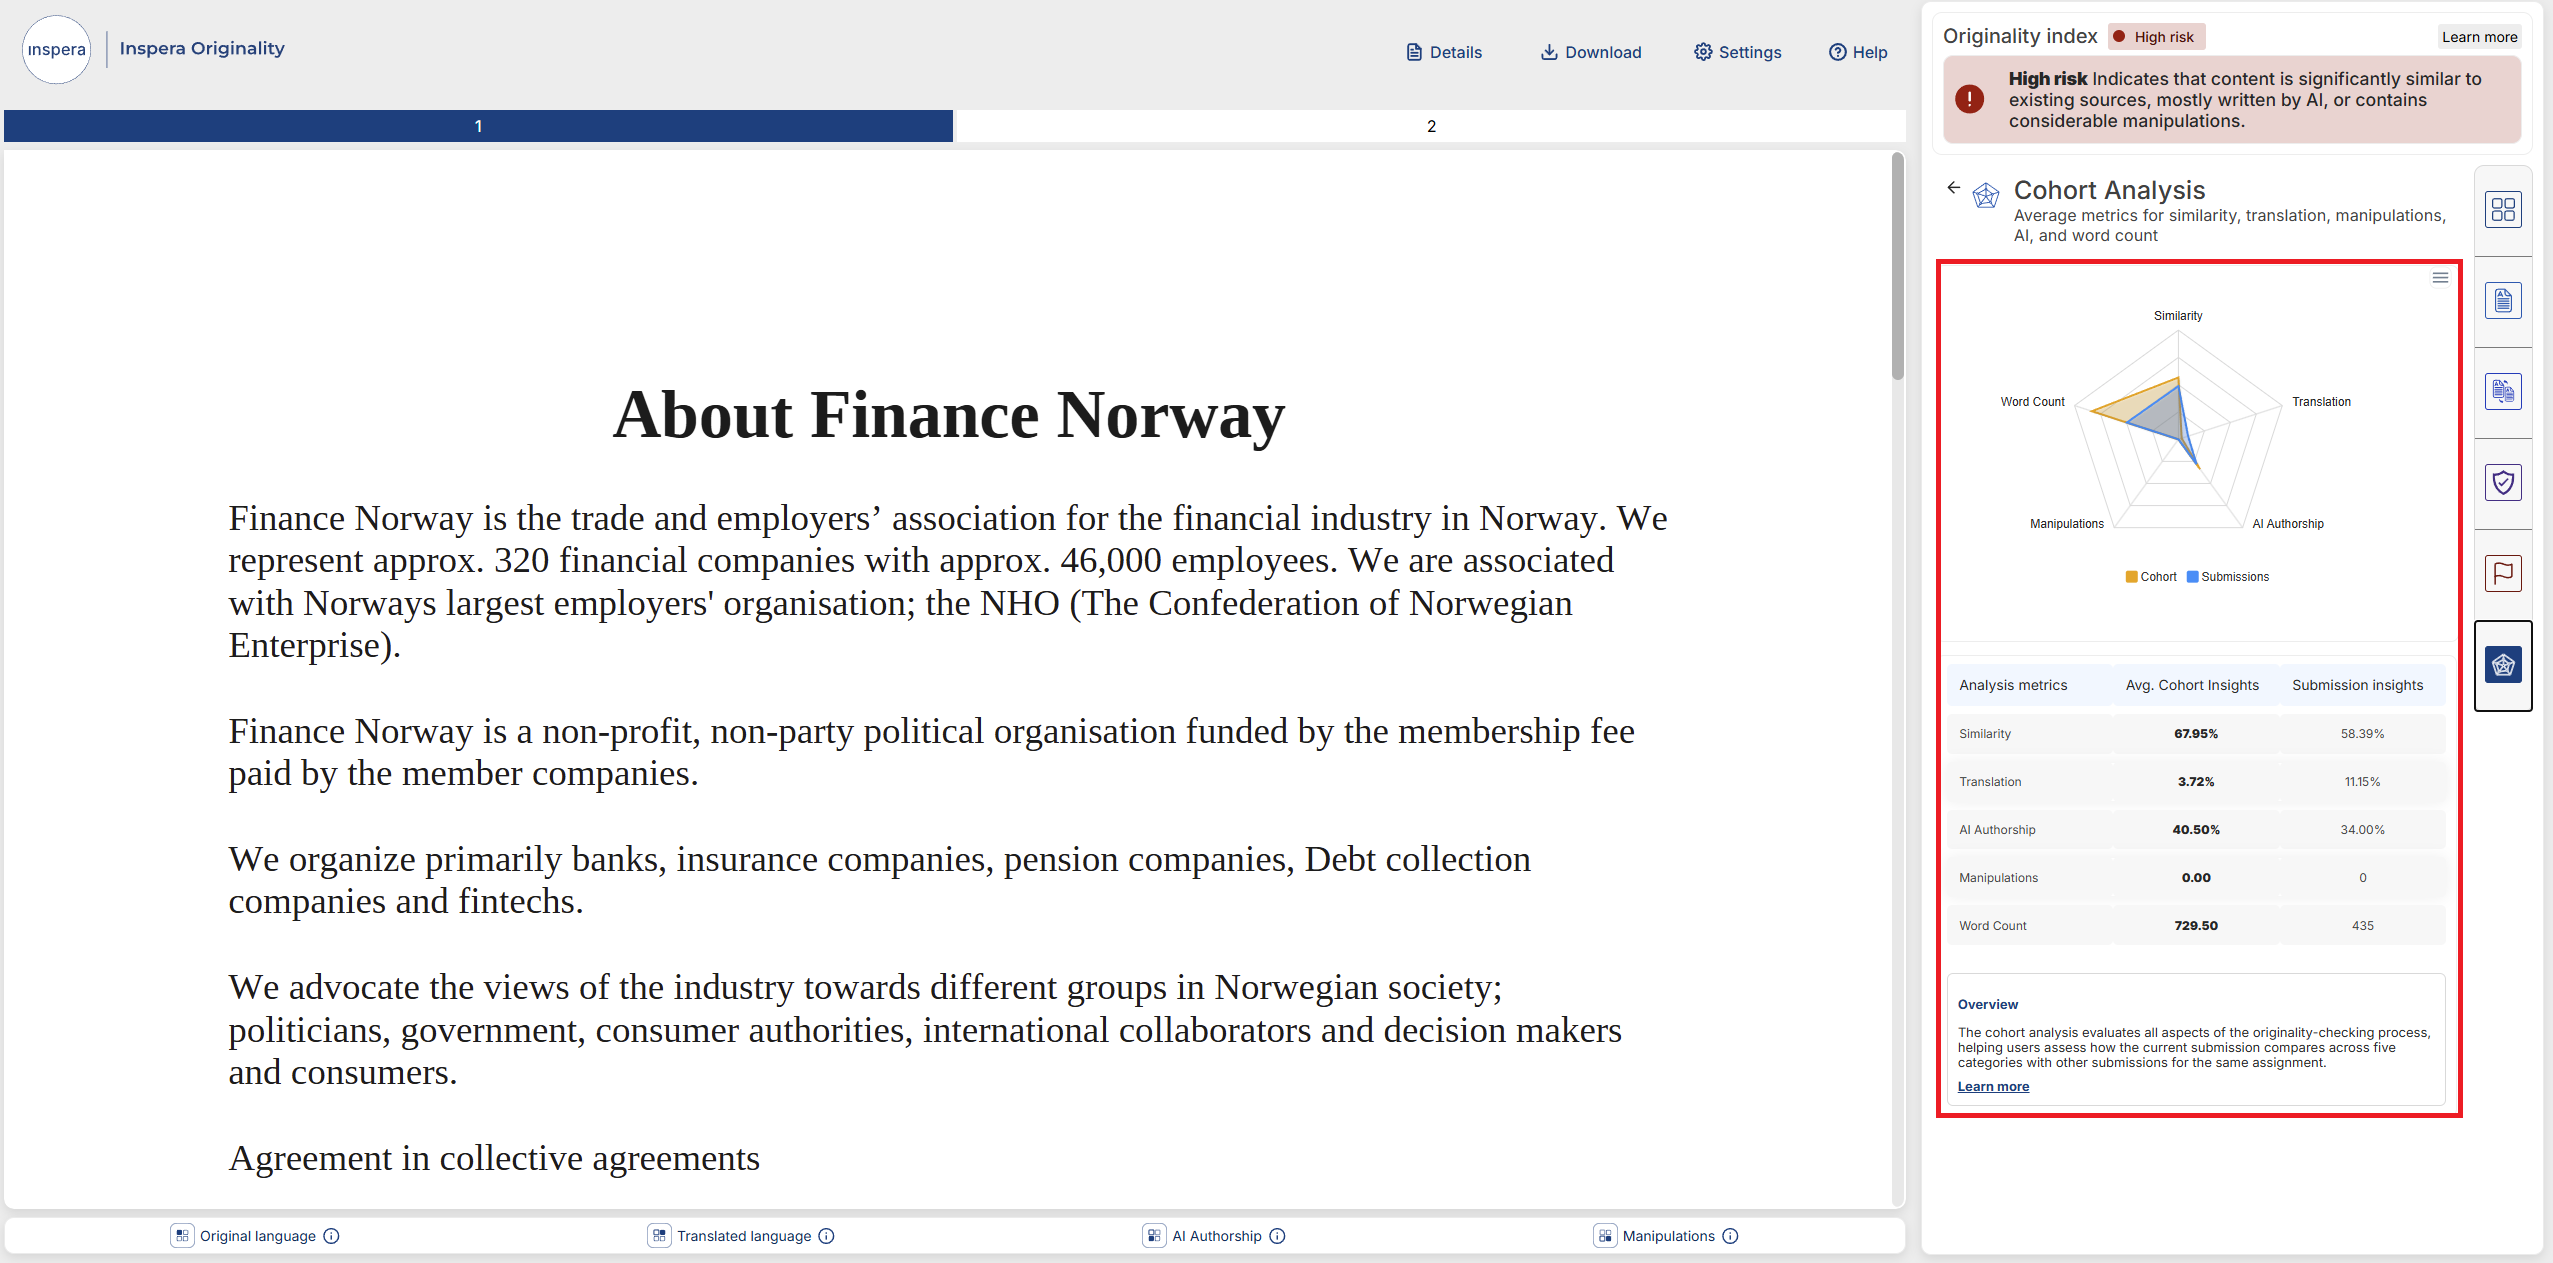Toggle the Translated language view

click(659, 1236)
